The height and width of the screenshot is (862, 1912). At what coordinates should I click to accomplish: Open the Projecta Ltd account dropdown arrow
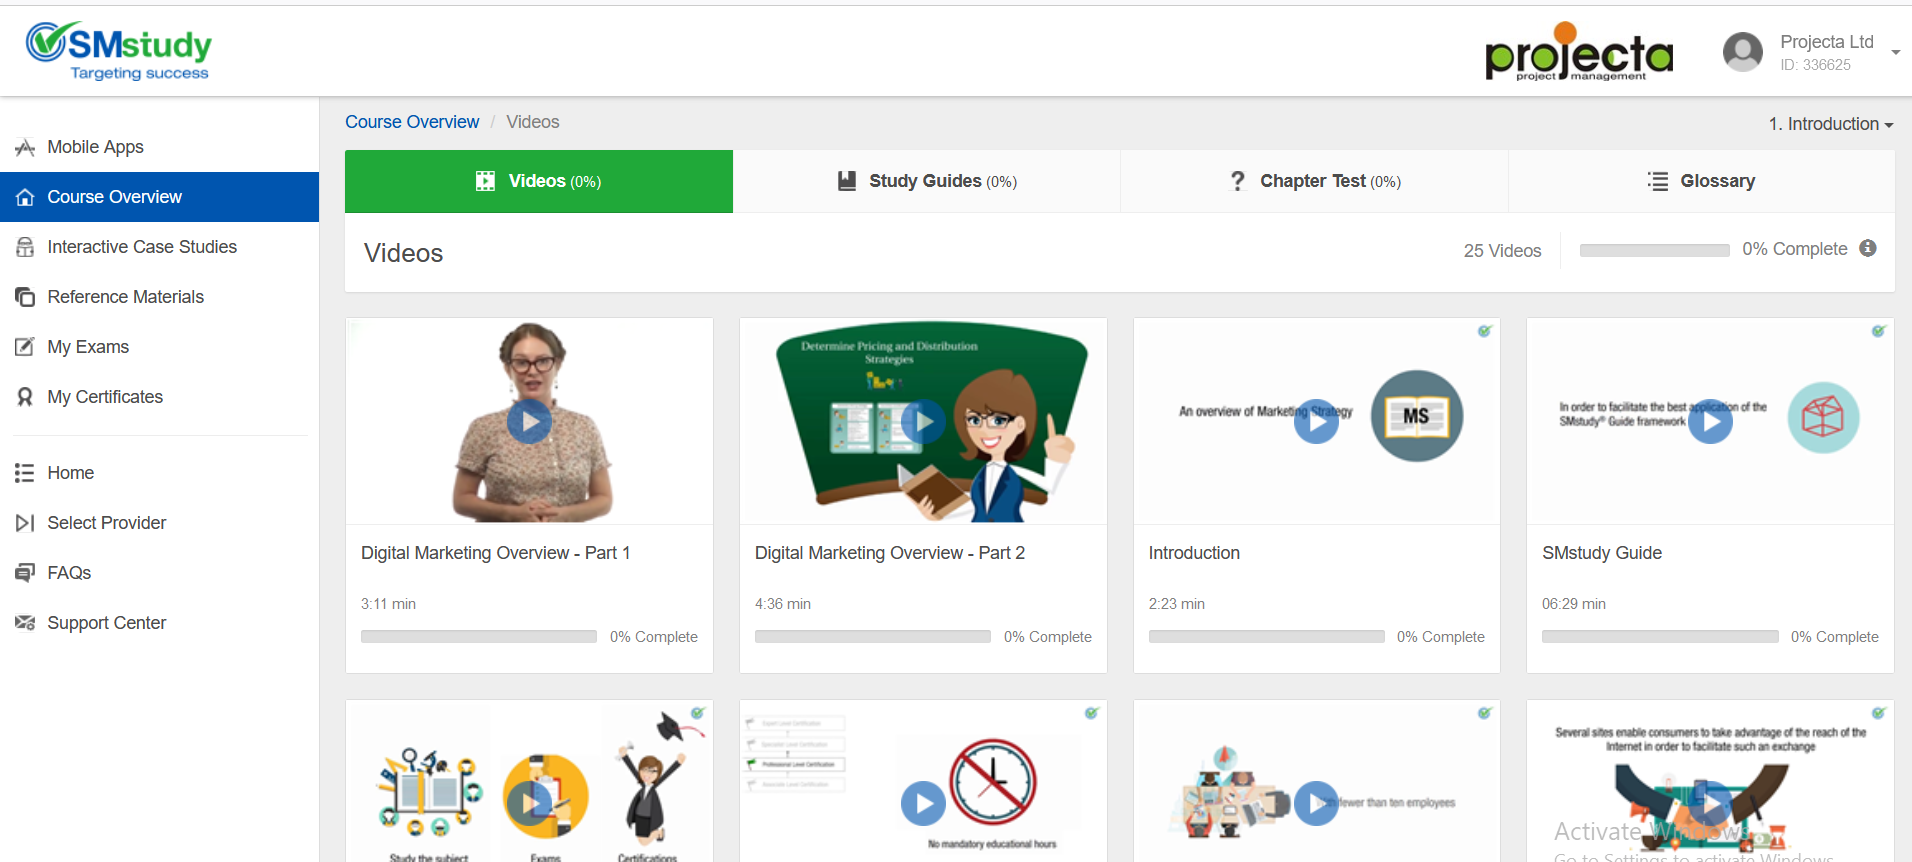[x=1895, y=52]
